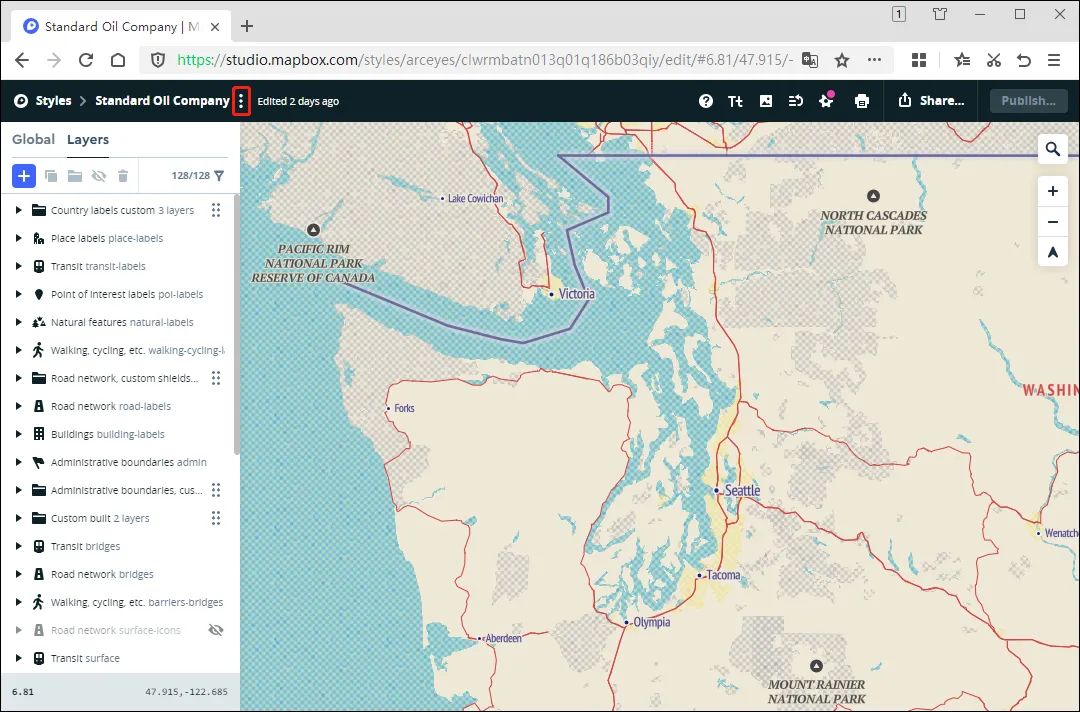Screen dimensions: 1080x712
Task: Expand the Country labels custom group
Action: tap(17, 210)
